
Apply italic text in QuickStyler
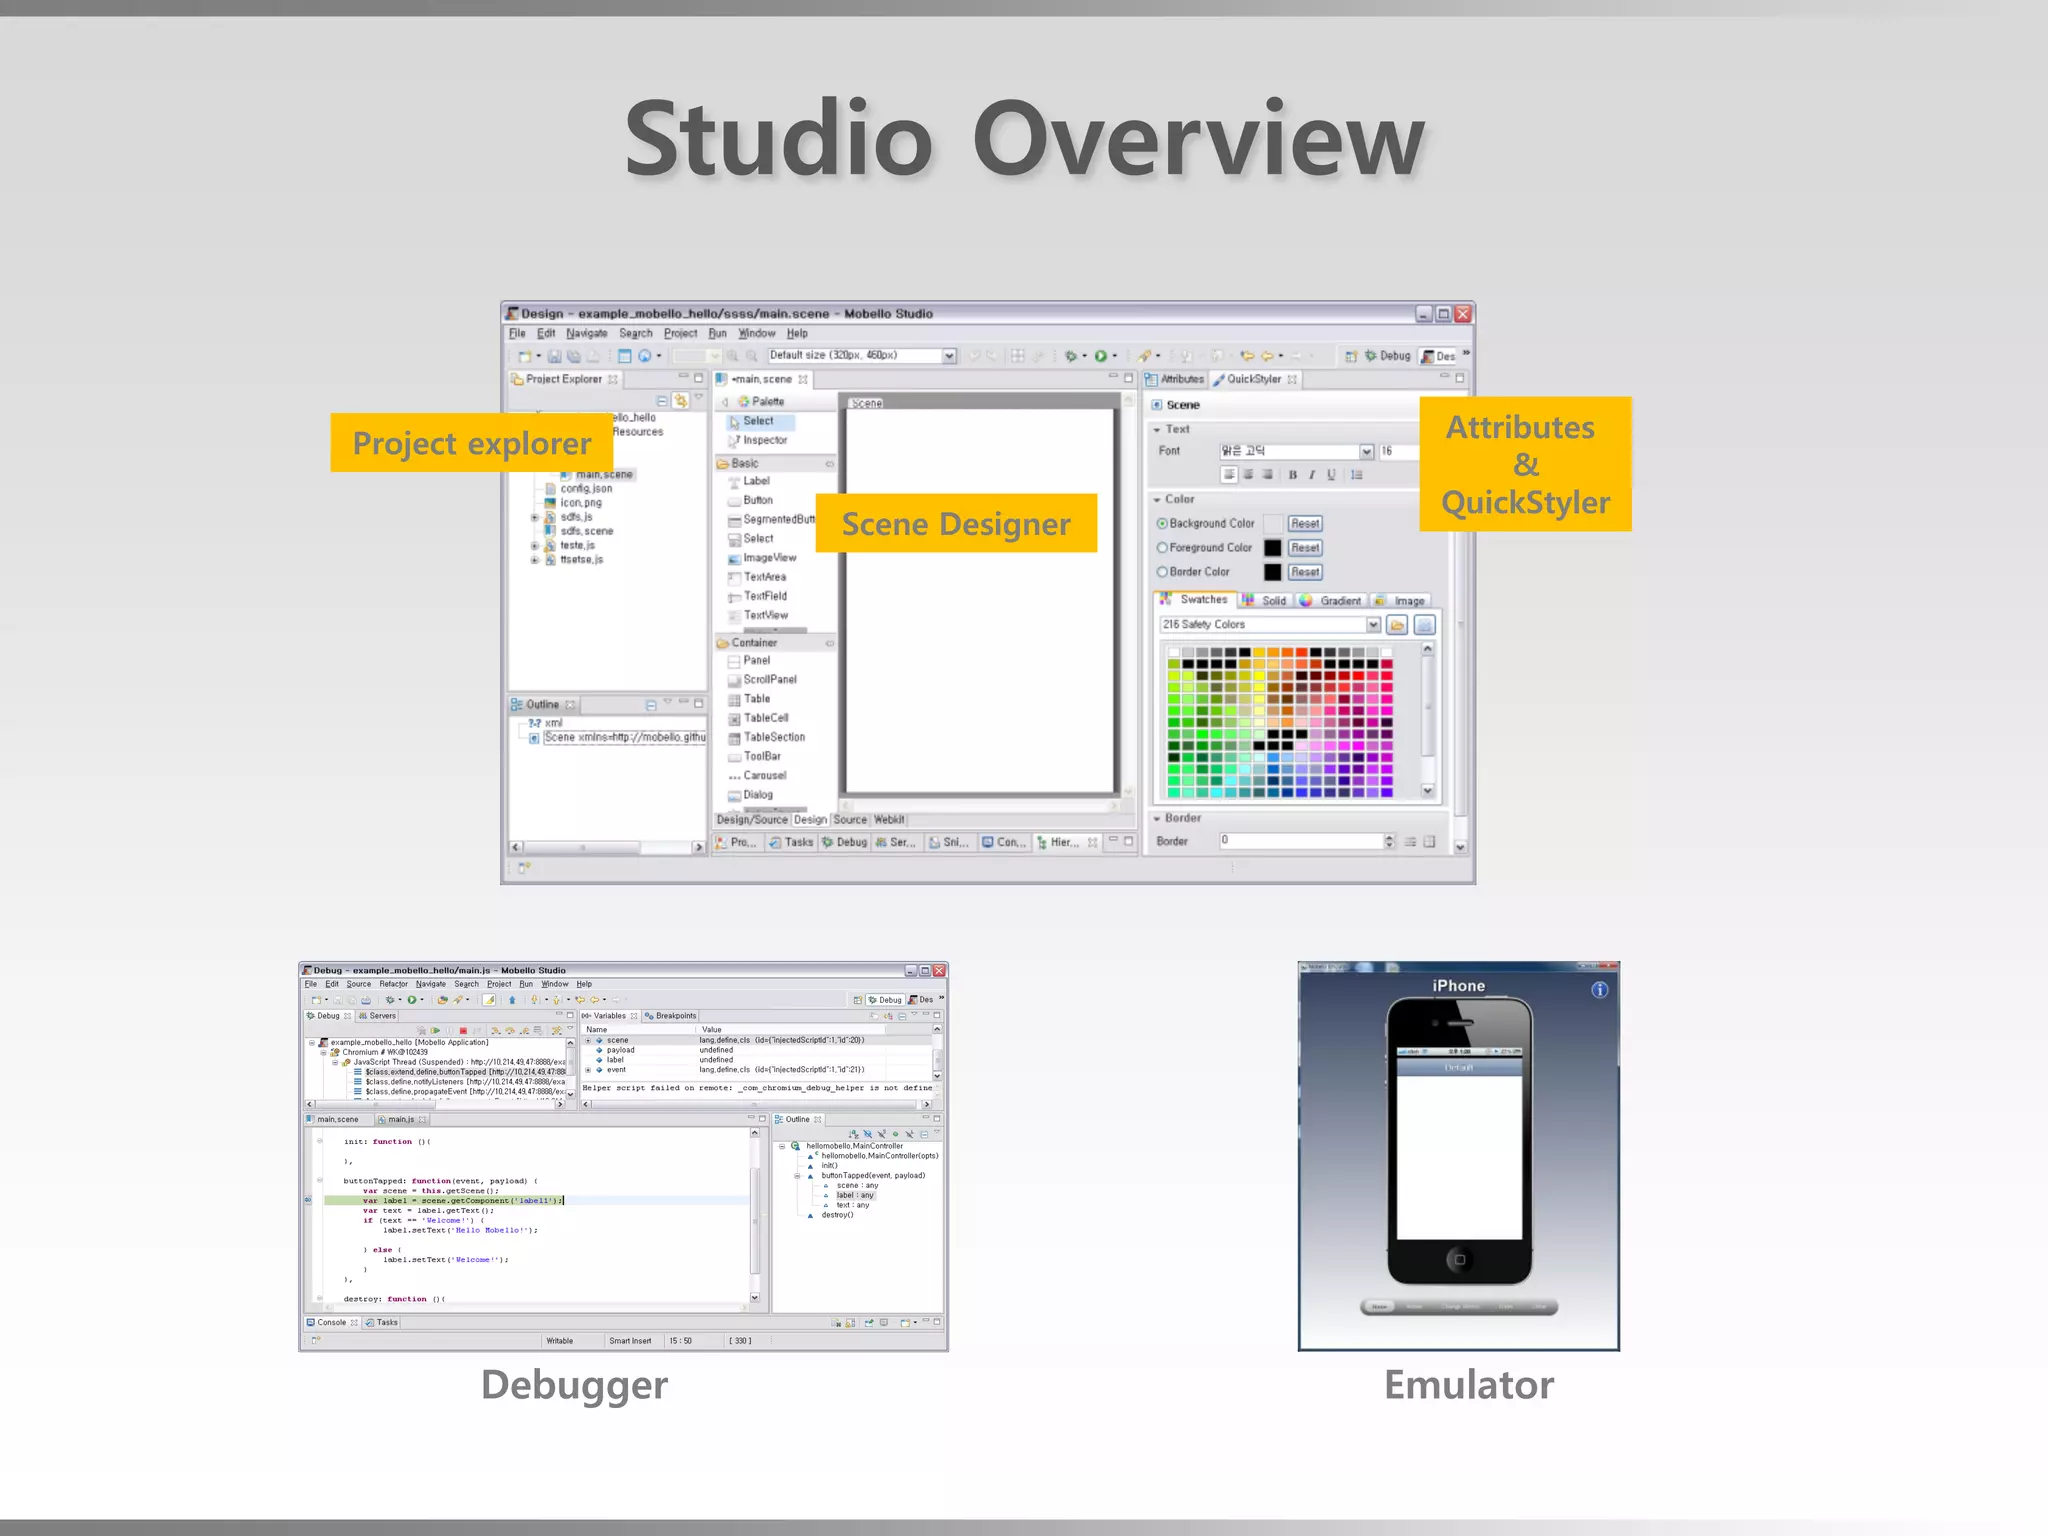(1311, 475)
